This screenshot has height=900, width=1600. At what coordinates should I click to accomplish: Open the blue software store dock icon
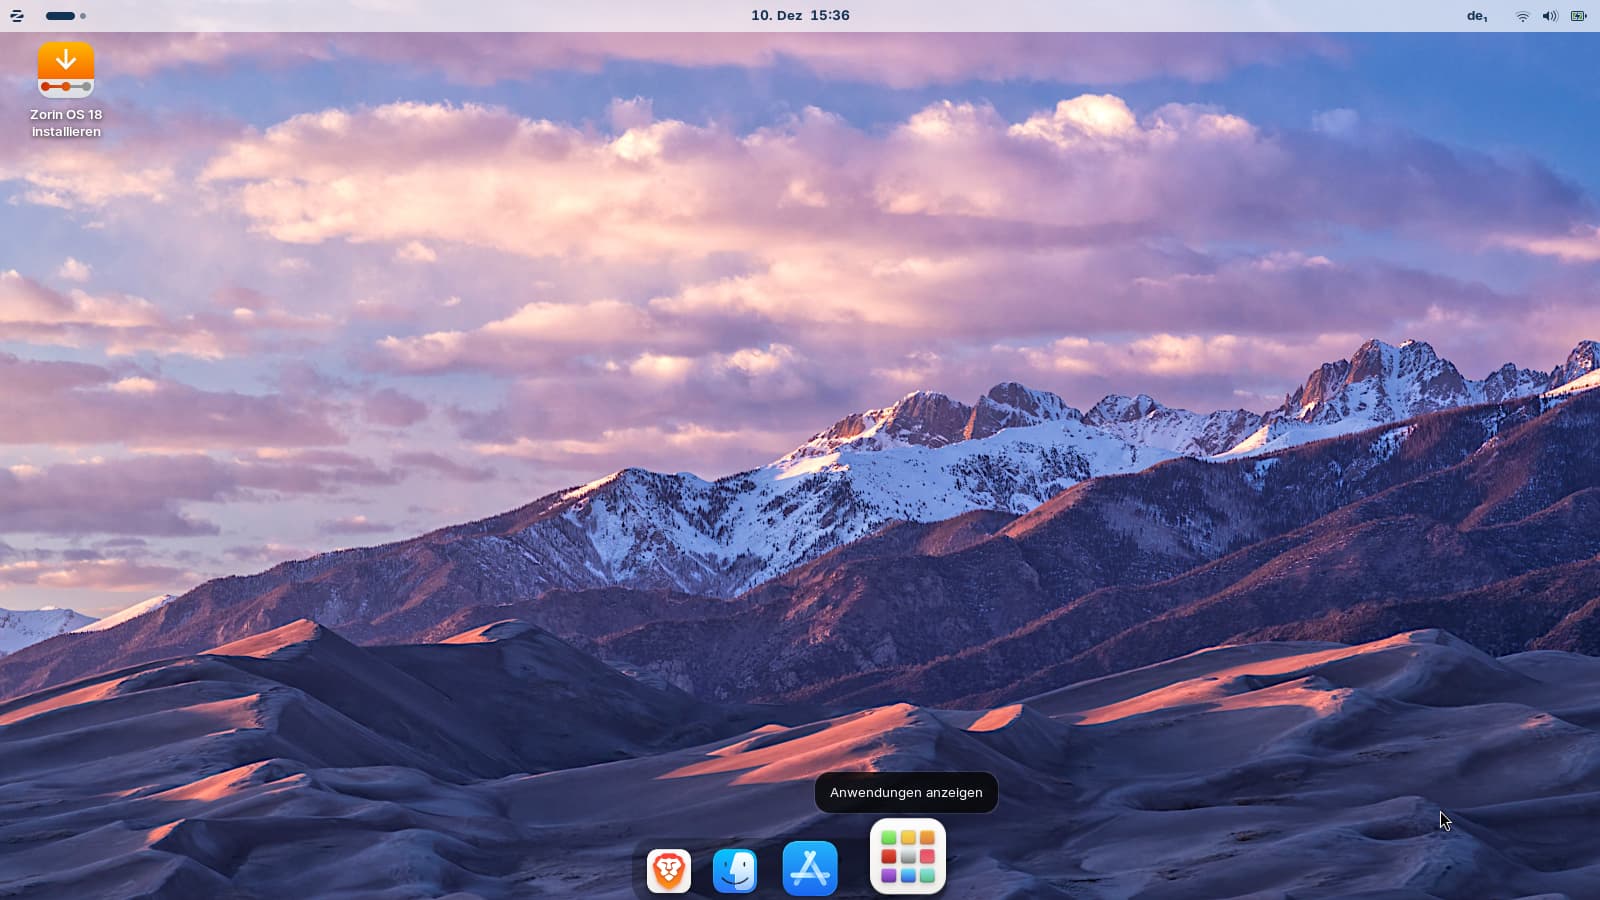click(x=809, y=869)
